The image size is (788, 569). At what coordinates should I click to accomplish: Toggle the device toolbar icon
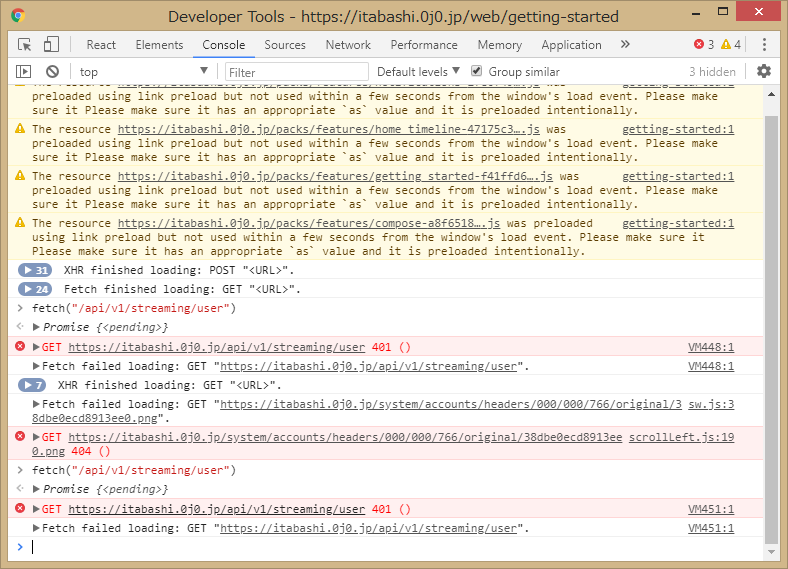coord(51,45)
